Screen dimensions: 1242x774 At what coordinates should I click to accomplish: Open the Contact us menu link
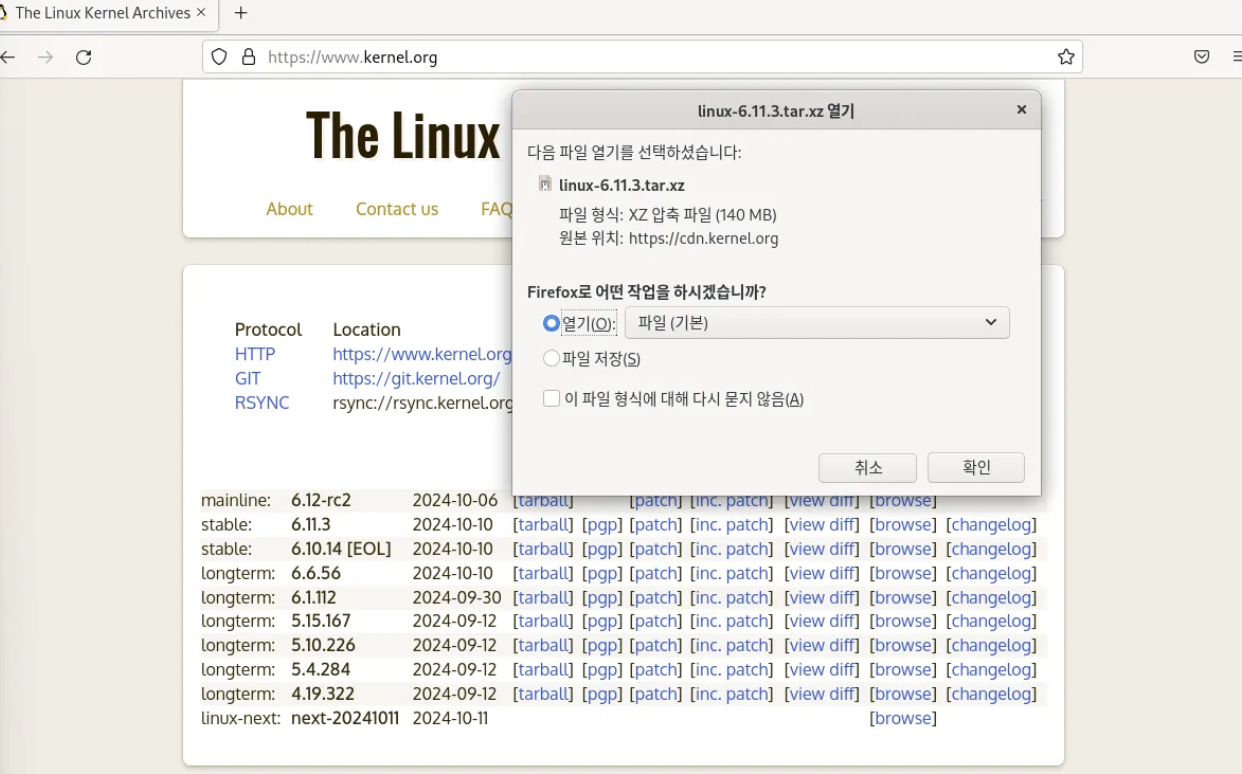click(x=397, y=209)
